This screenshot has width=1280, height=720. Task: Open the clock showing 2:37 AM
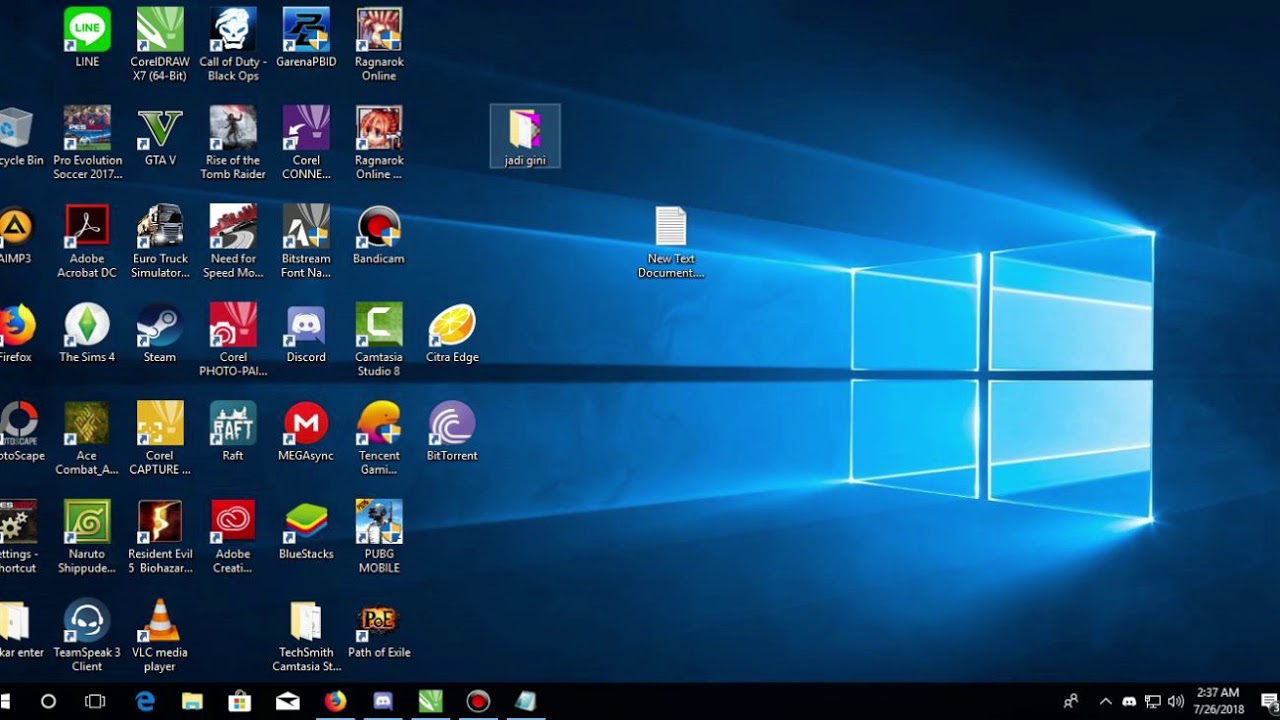coord(1217,701)
